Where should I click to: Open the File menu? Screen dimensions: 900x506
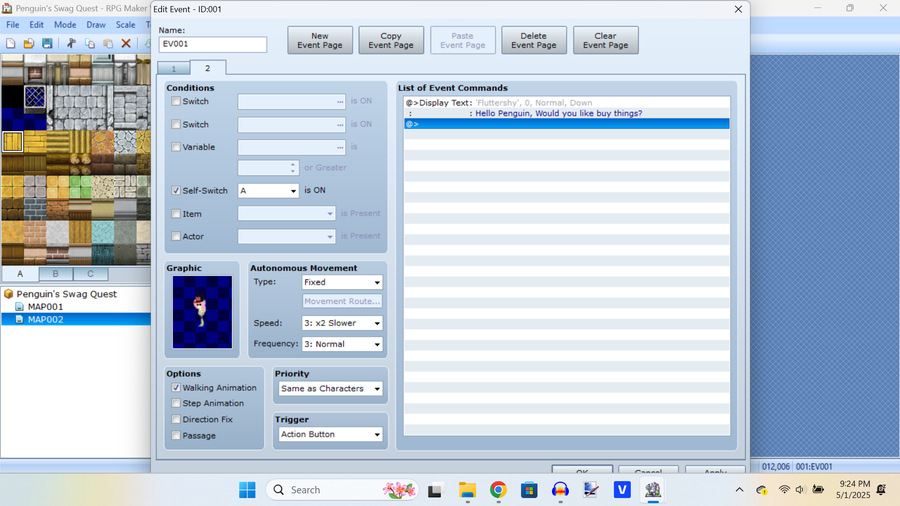[13, 25]
